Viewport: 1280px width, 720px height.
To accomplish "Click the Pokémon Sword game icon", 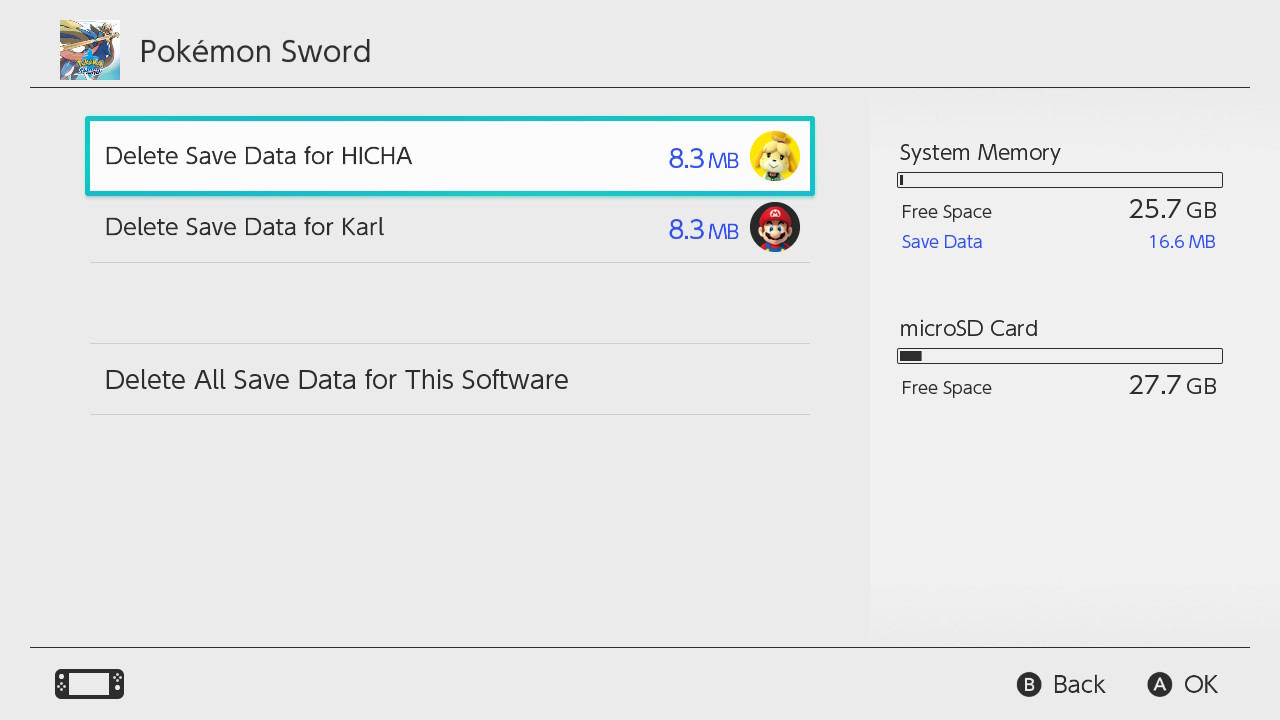I will (89, 48).
